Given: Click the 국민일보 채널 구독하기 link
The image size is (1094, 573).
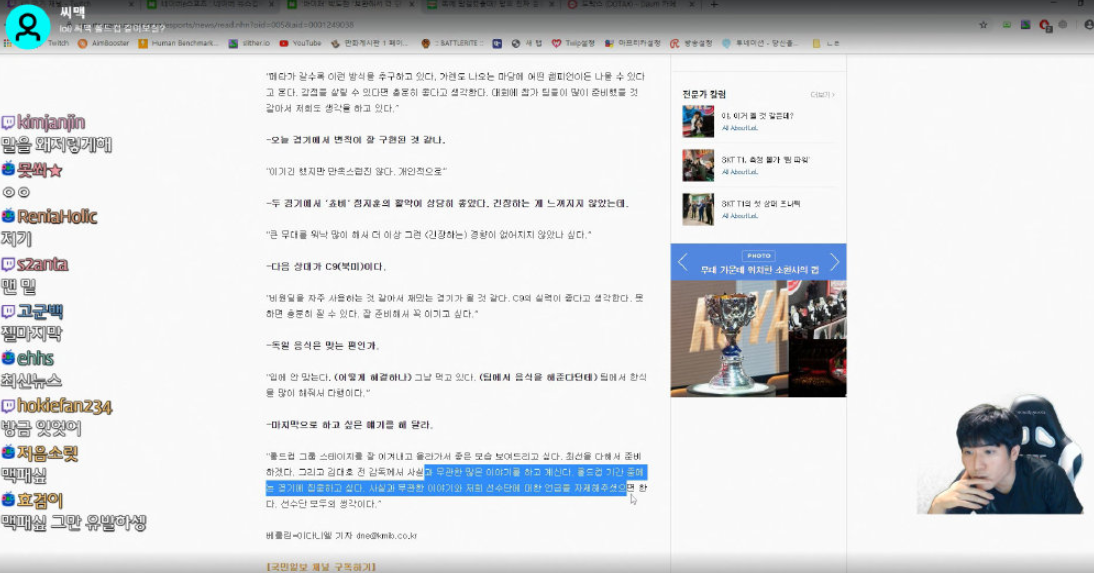Looking at the screenshot, I should (x=321, y=567).
